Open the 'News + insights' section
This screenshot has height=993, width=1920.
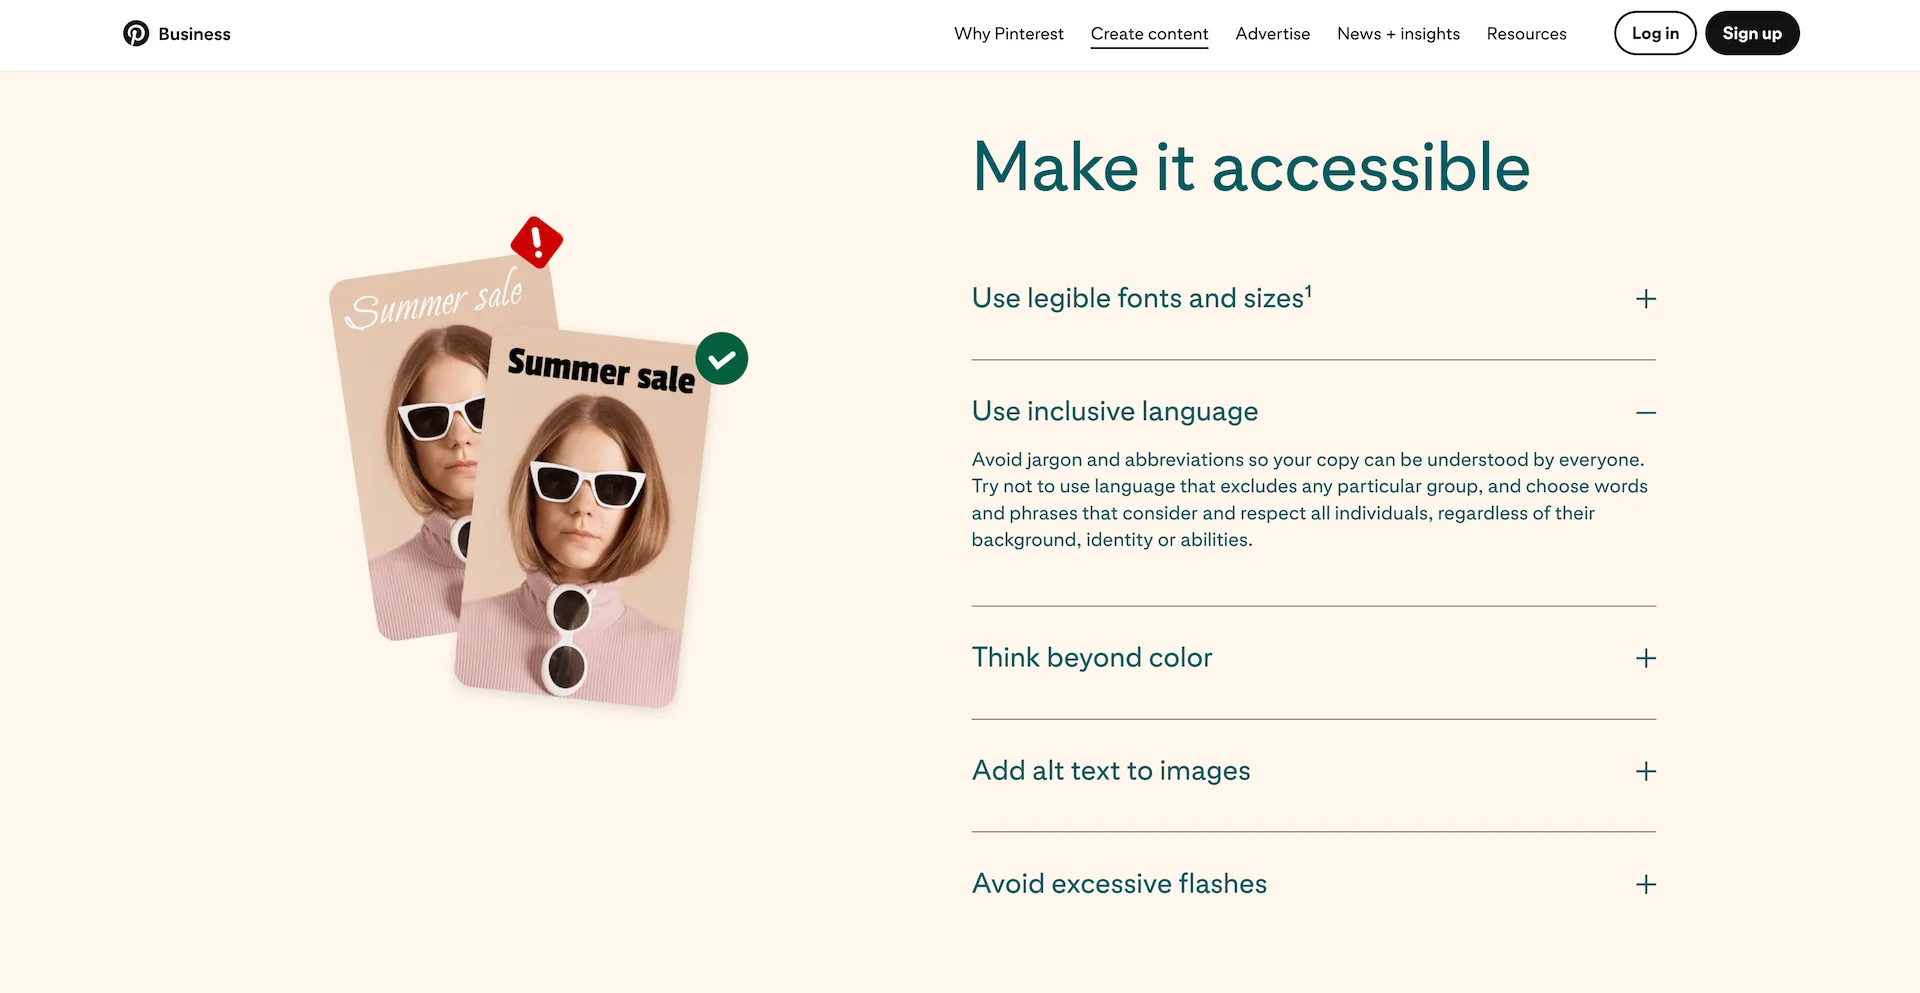coord(1398,34)
